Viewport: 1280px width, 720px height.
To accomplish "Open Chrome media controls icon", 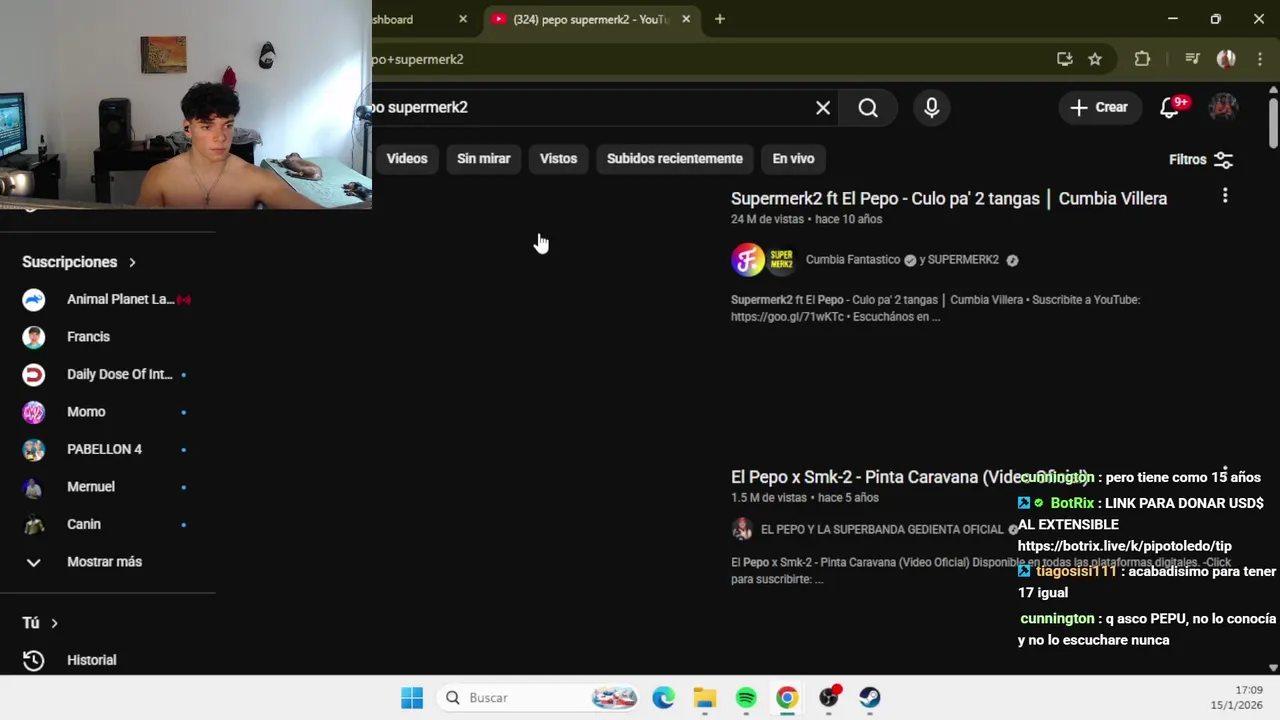I will coord(1192,59).
